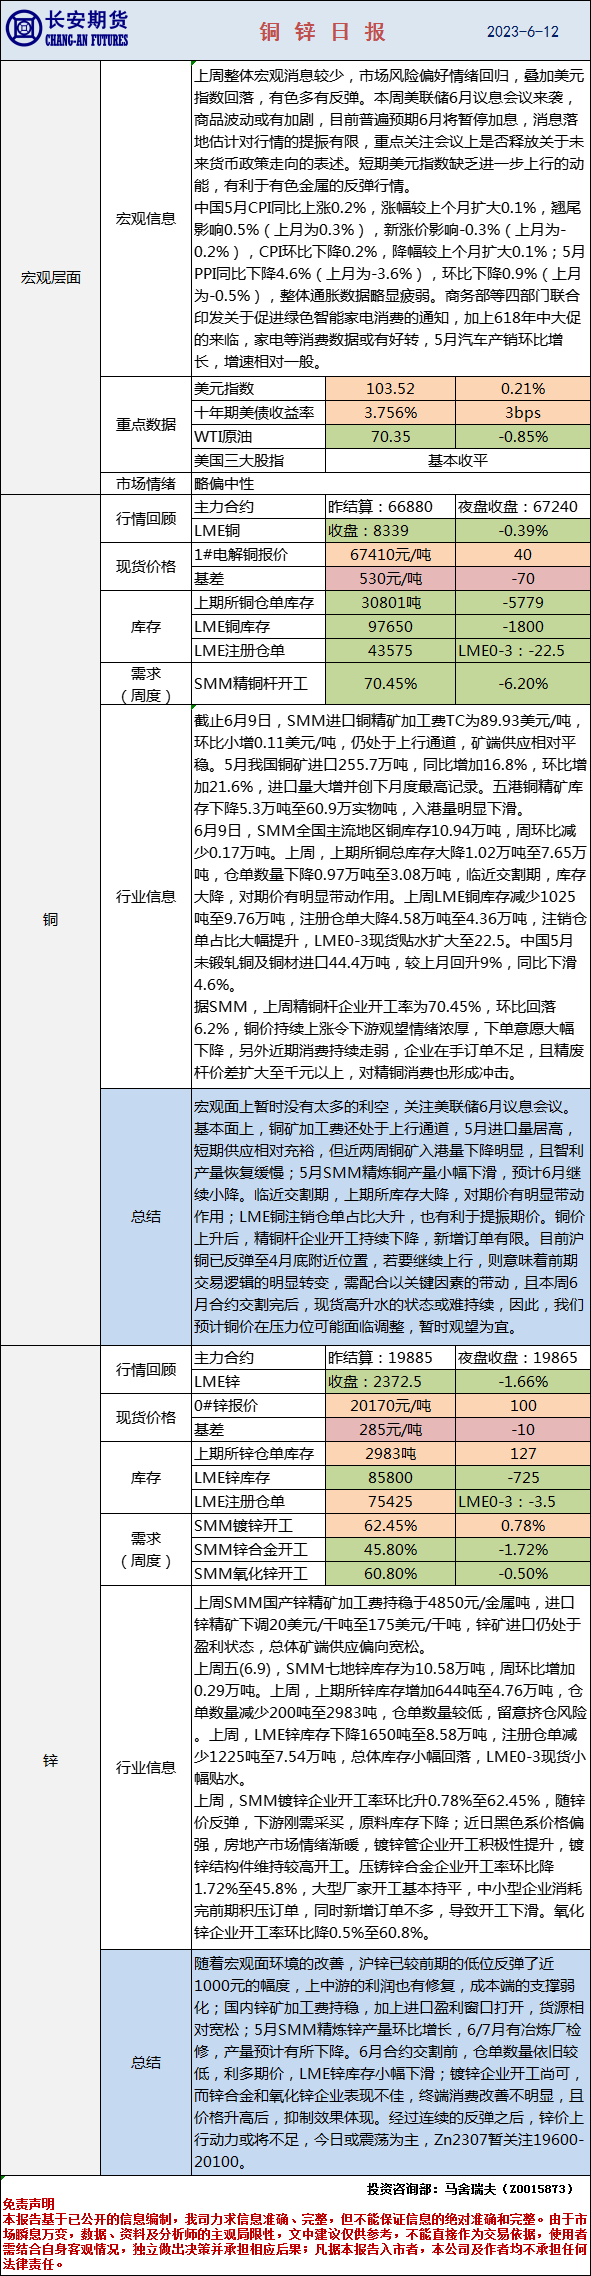
Task: Select the LME zinc 收盘：2372.5 cell
Action: 390,1381
